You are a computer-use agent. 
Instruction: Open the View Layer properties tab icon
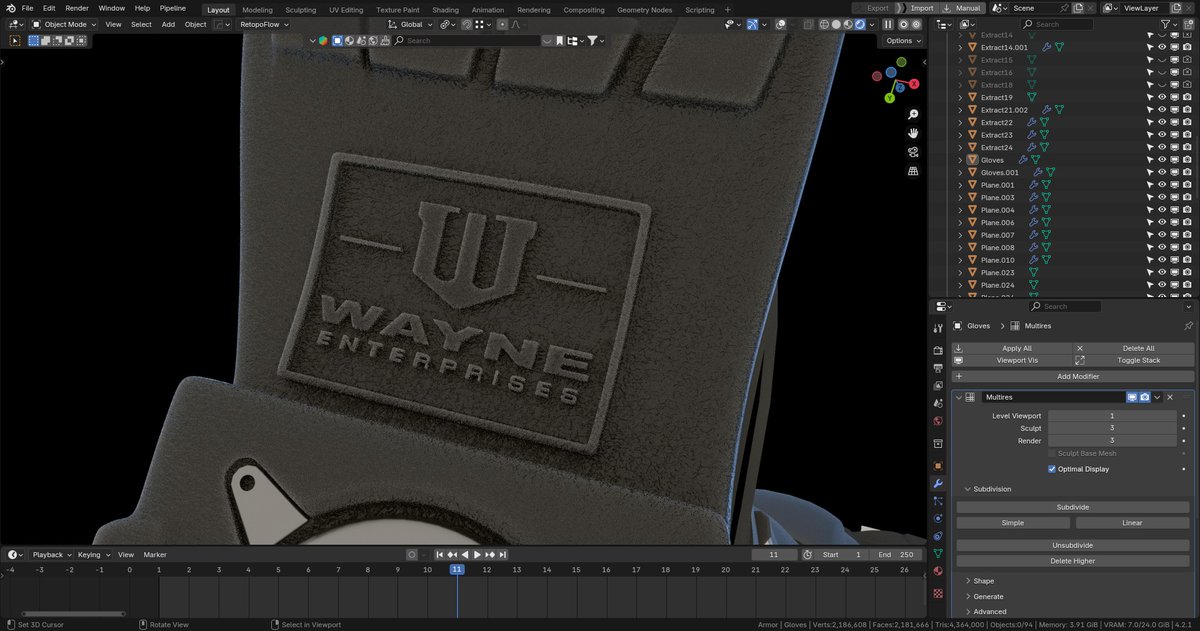pos(938,385)
